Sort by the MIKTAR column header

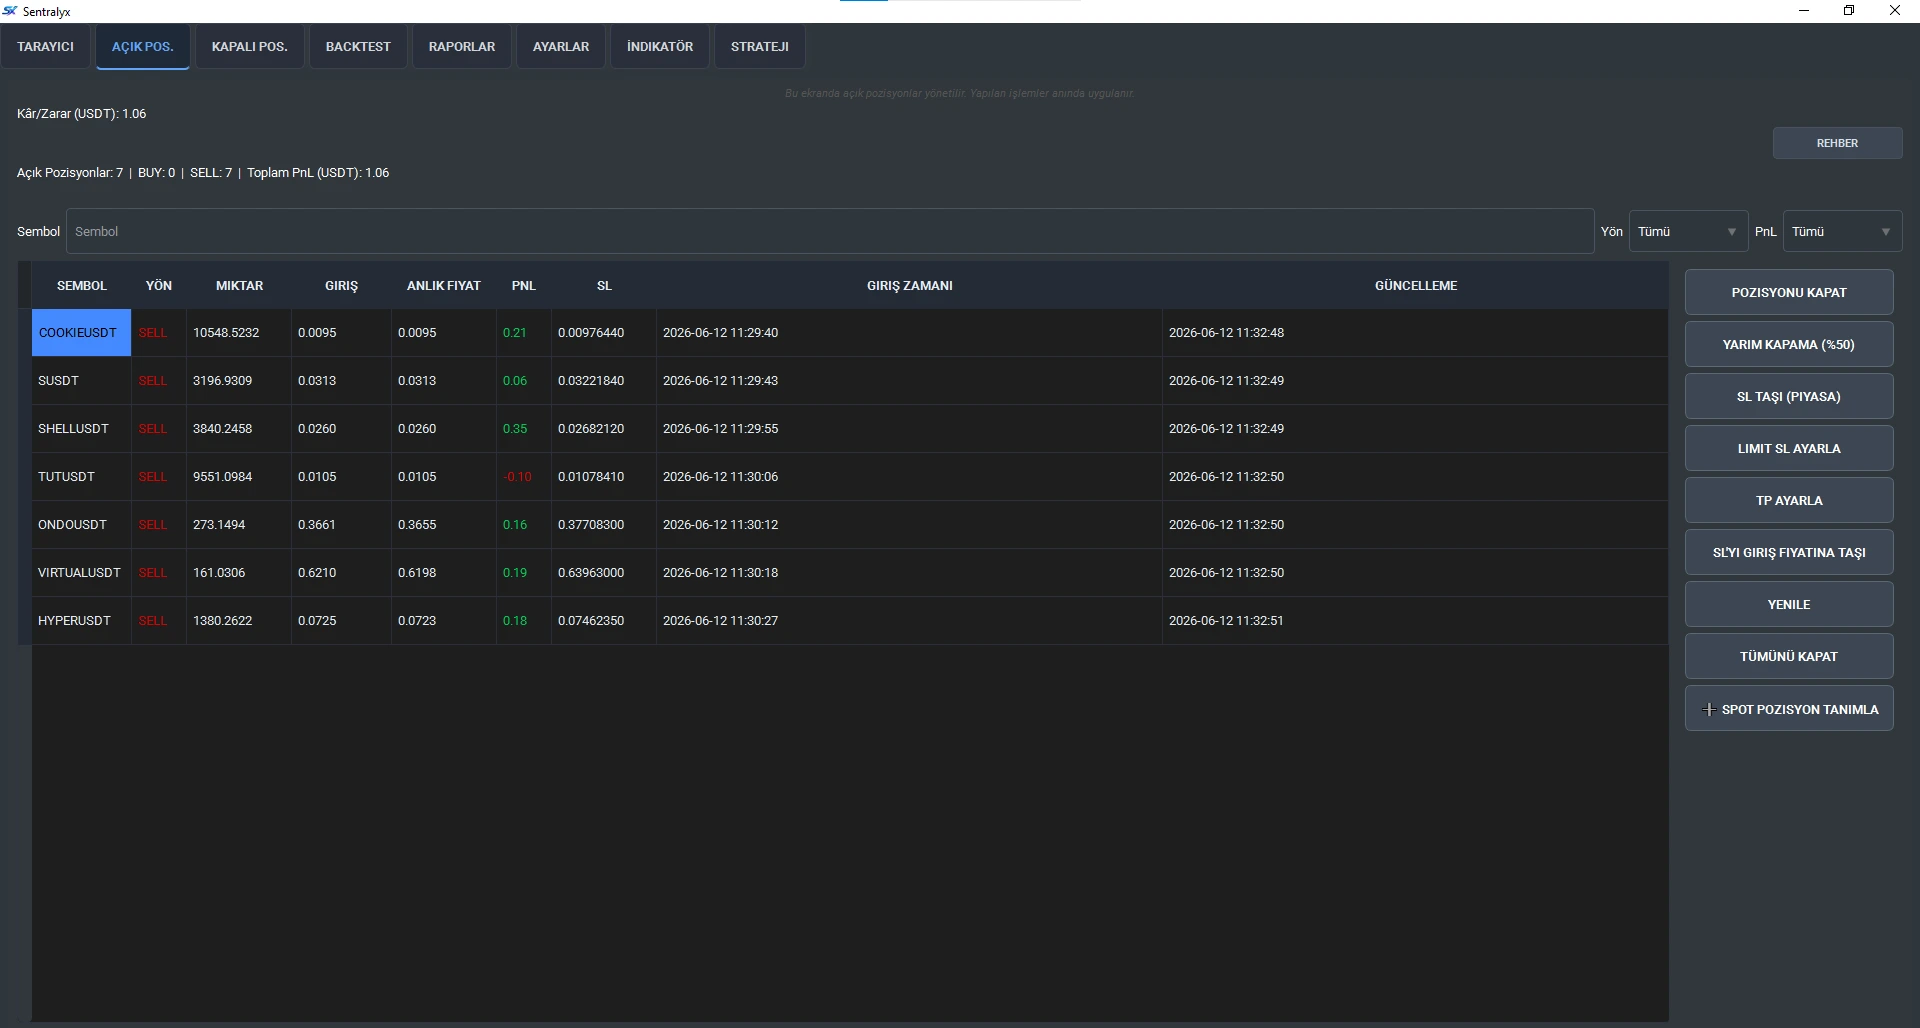click(239, 286)
